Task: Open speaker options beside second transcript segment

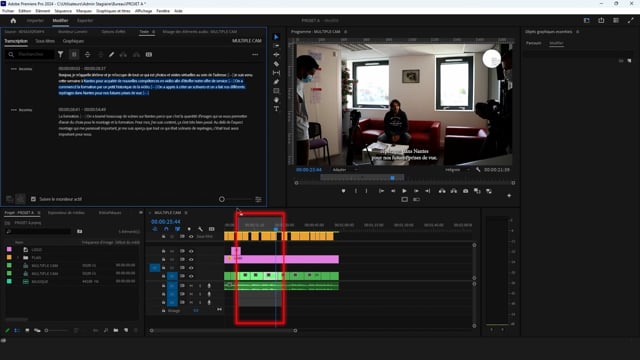Action: coord(14,110)
